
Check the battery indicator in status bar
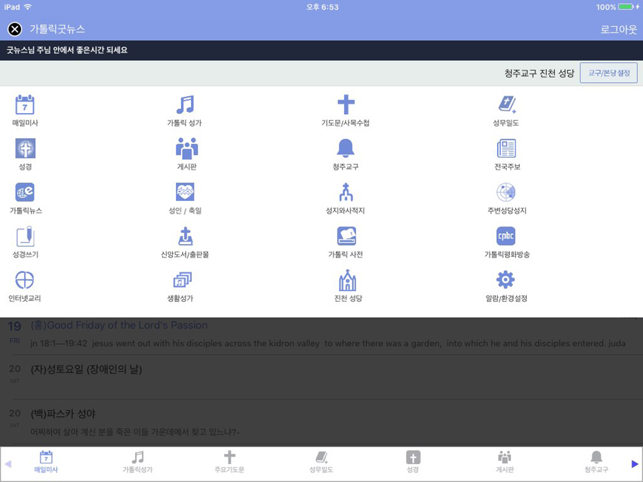pos(625,7)
